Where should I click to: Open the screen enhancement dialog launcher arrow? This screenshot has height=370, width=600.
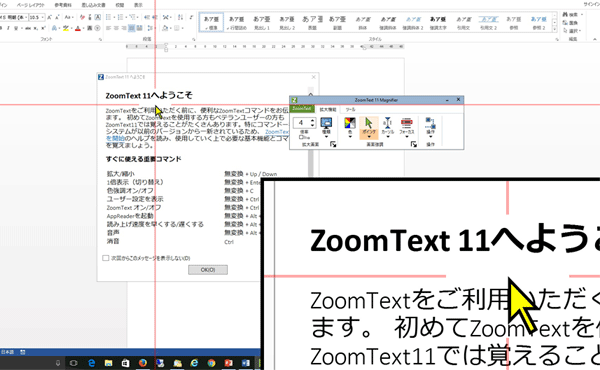414,144
